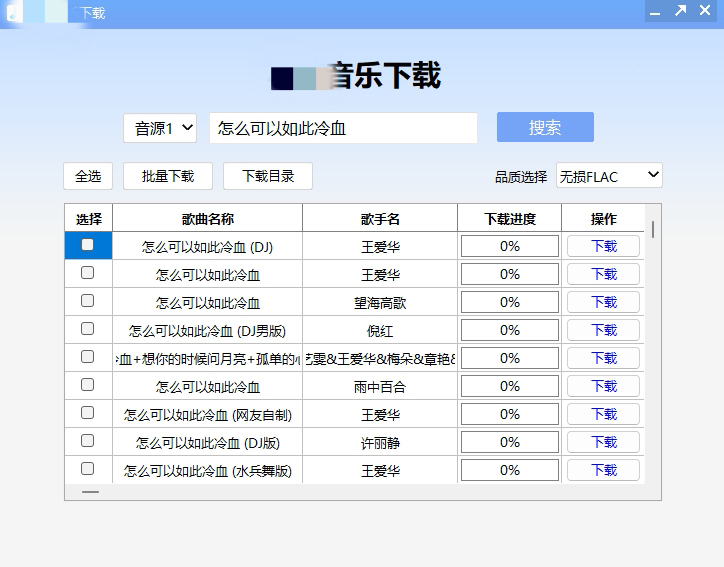Open the 无损FLAC quality dropdown
724x567 pixels.
(609, 175)
